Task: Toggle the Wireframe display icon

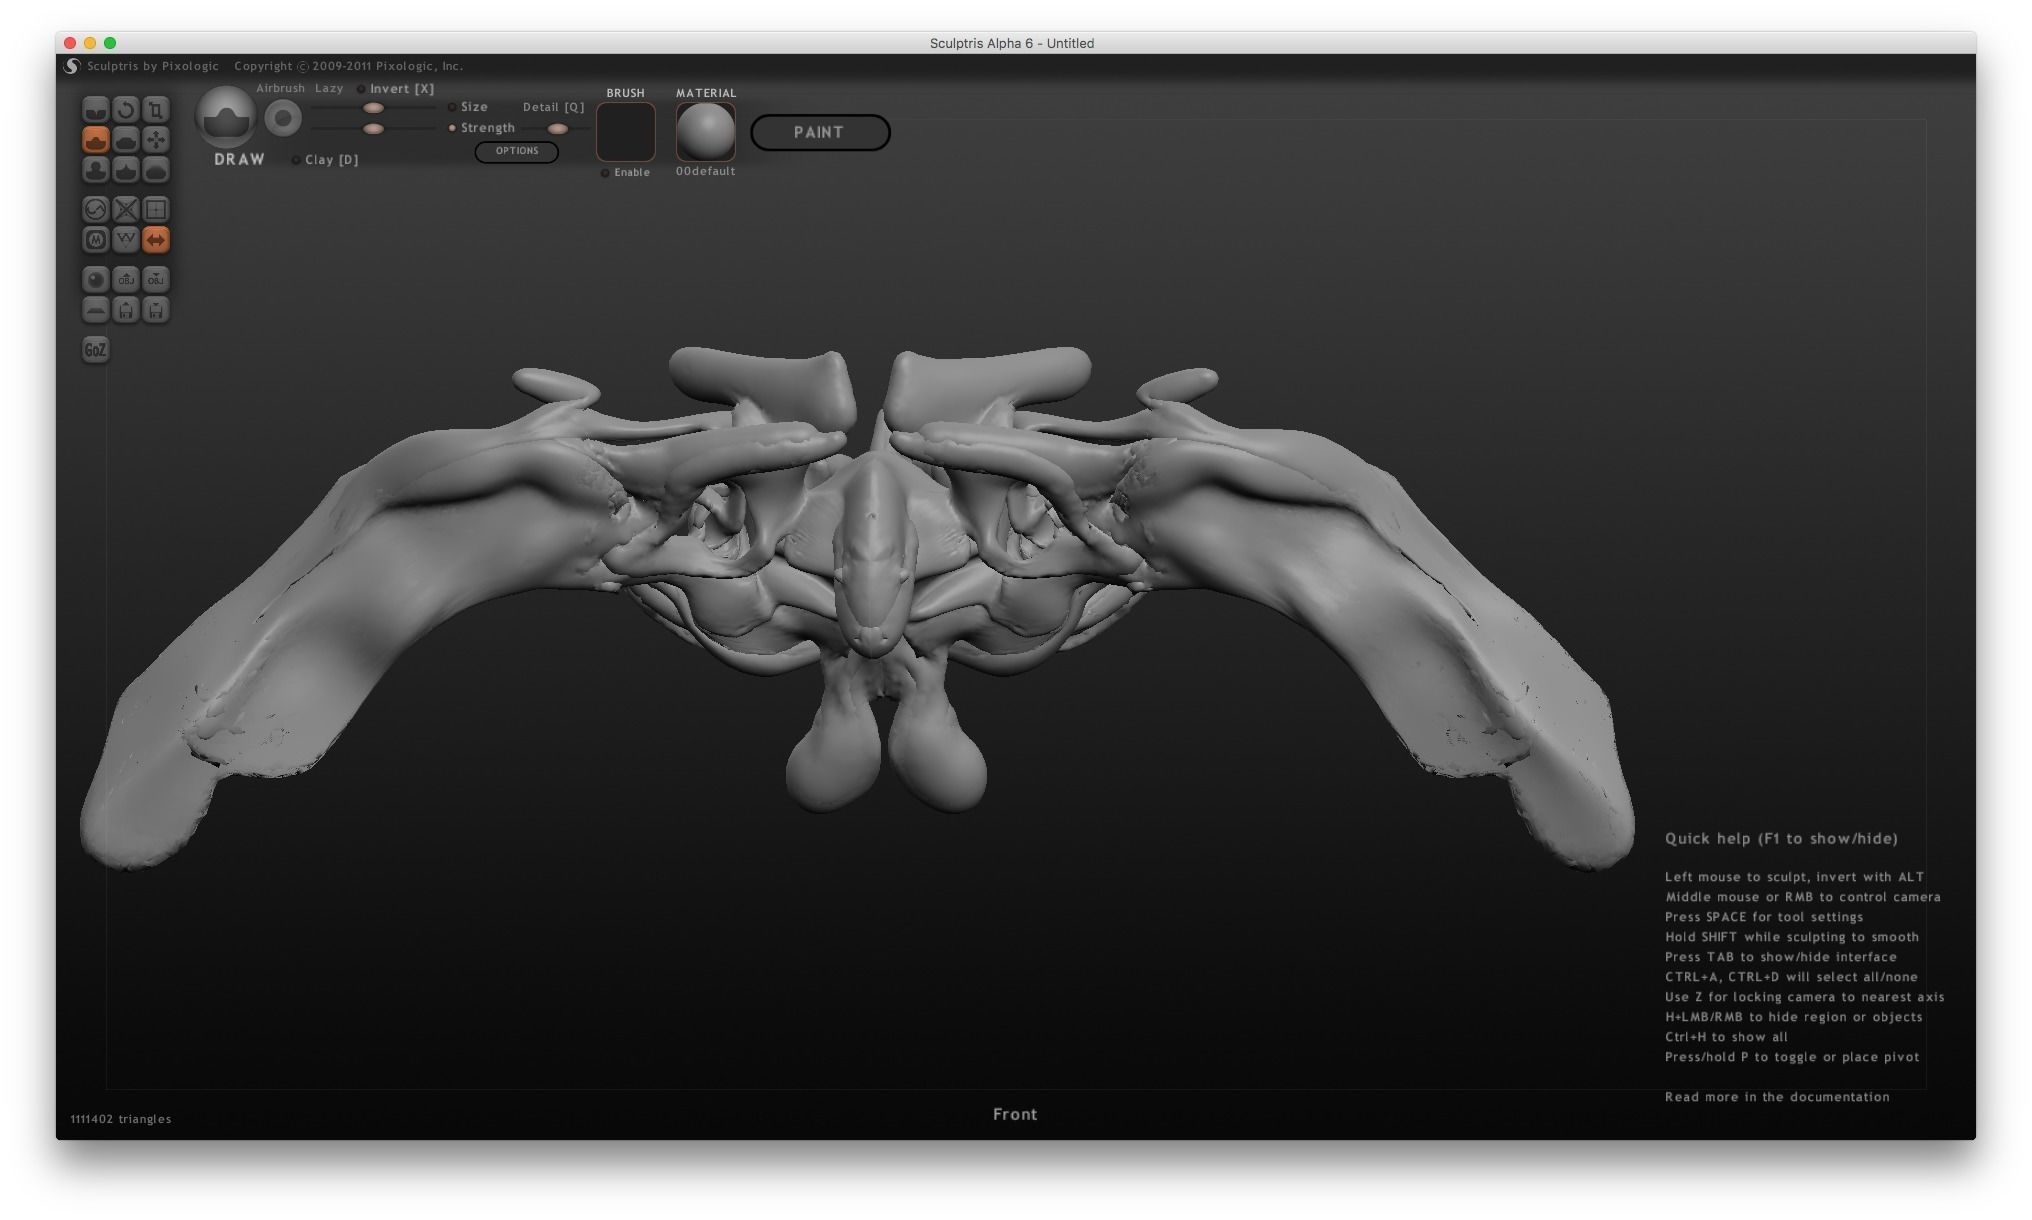Action: point(125,240)
